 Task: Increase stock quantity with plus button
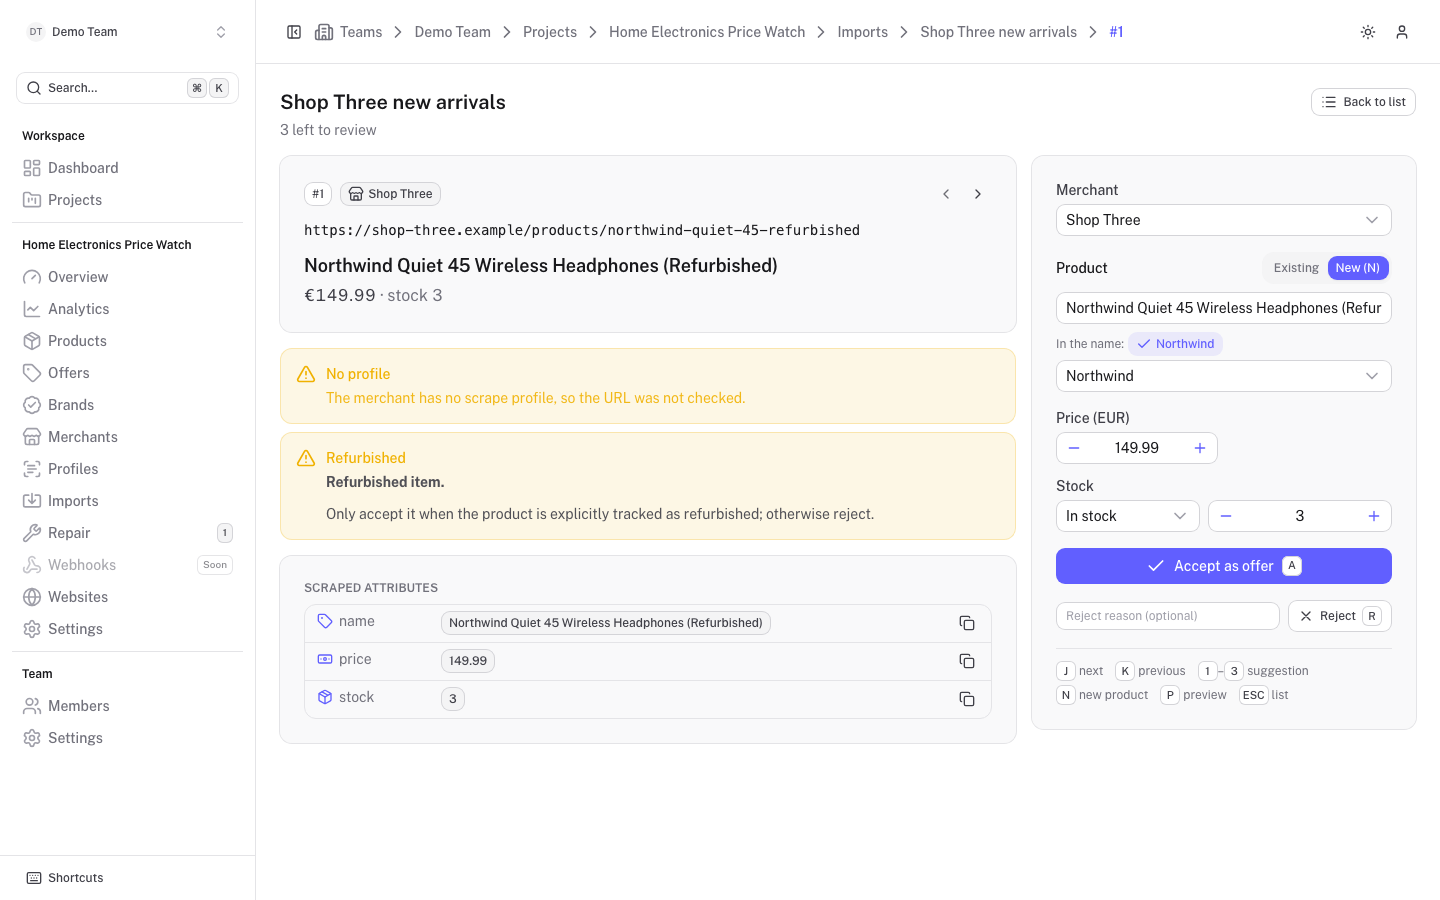pyautogui.click(x=1374, y=516)
